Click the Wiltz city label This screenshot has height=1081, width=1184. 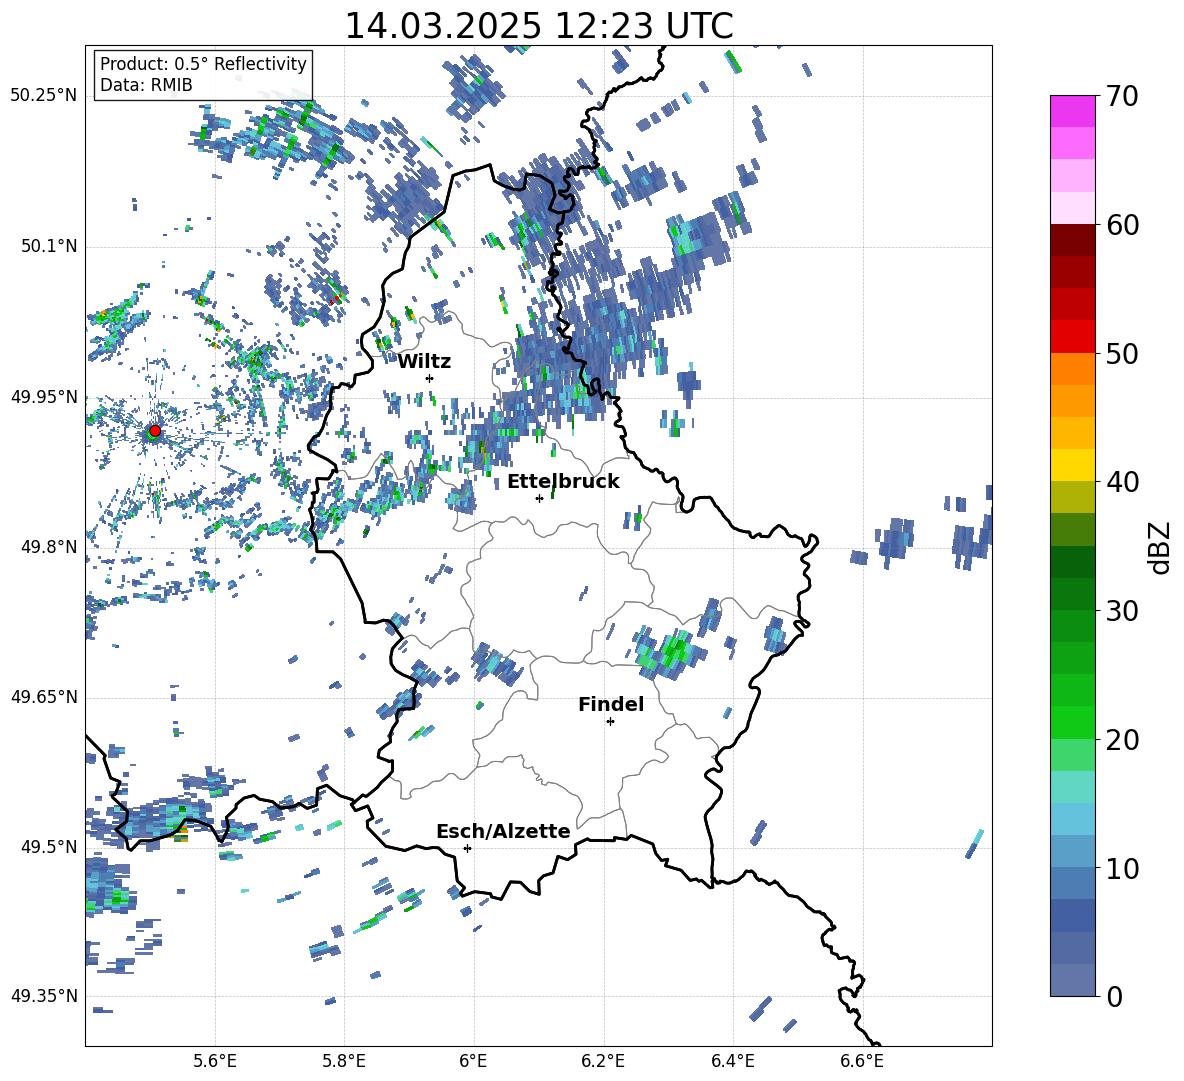(424, 362)
